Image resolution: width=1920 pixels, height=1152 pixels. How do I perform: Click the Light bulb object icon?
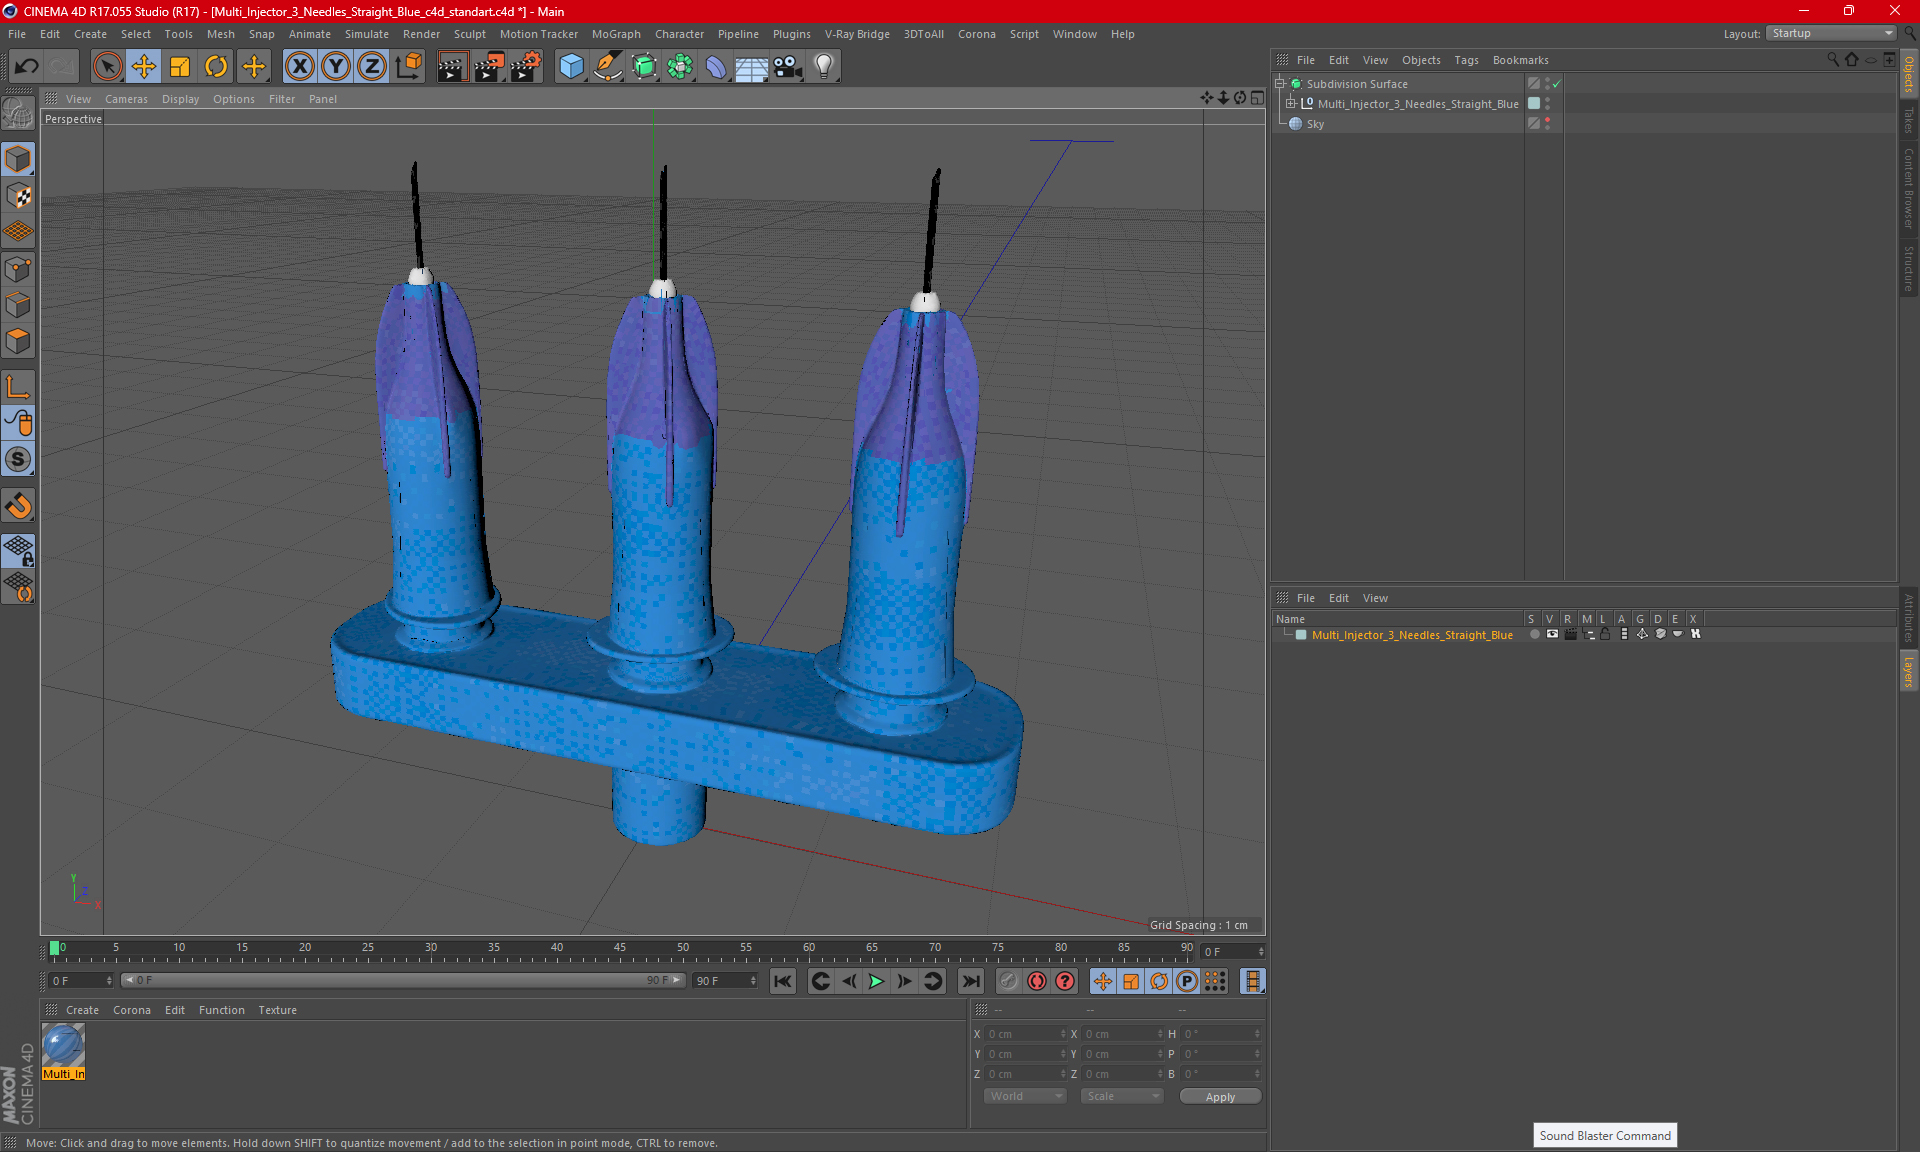tap(823, 67)
